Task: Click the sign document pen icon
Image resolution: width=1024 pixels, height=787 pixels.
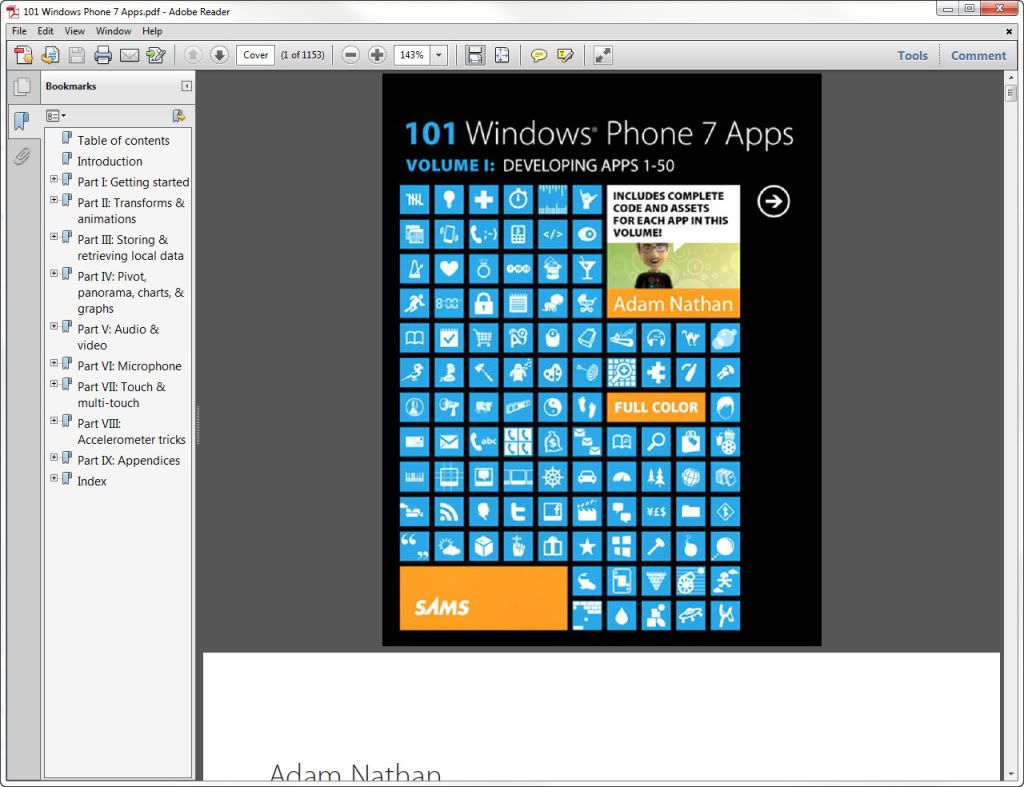Action: click(x=155, y=56)
